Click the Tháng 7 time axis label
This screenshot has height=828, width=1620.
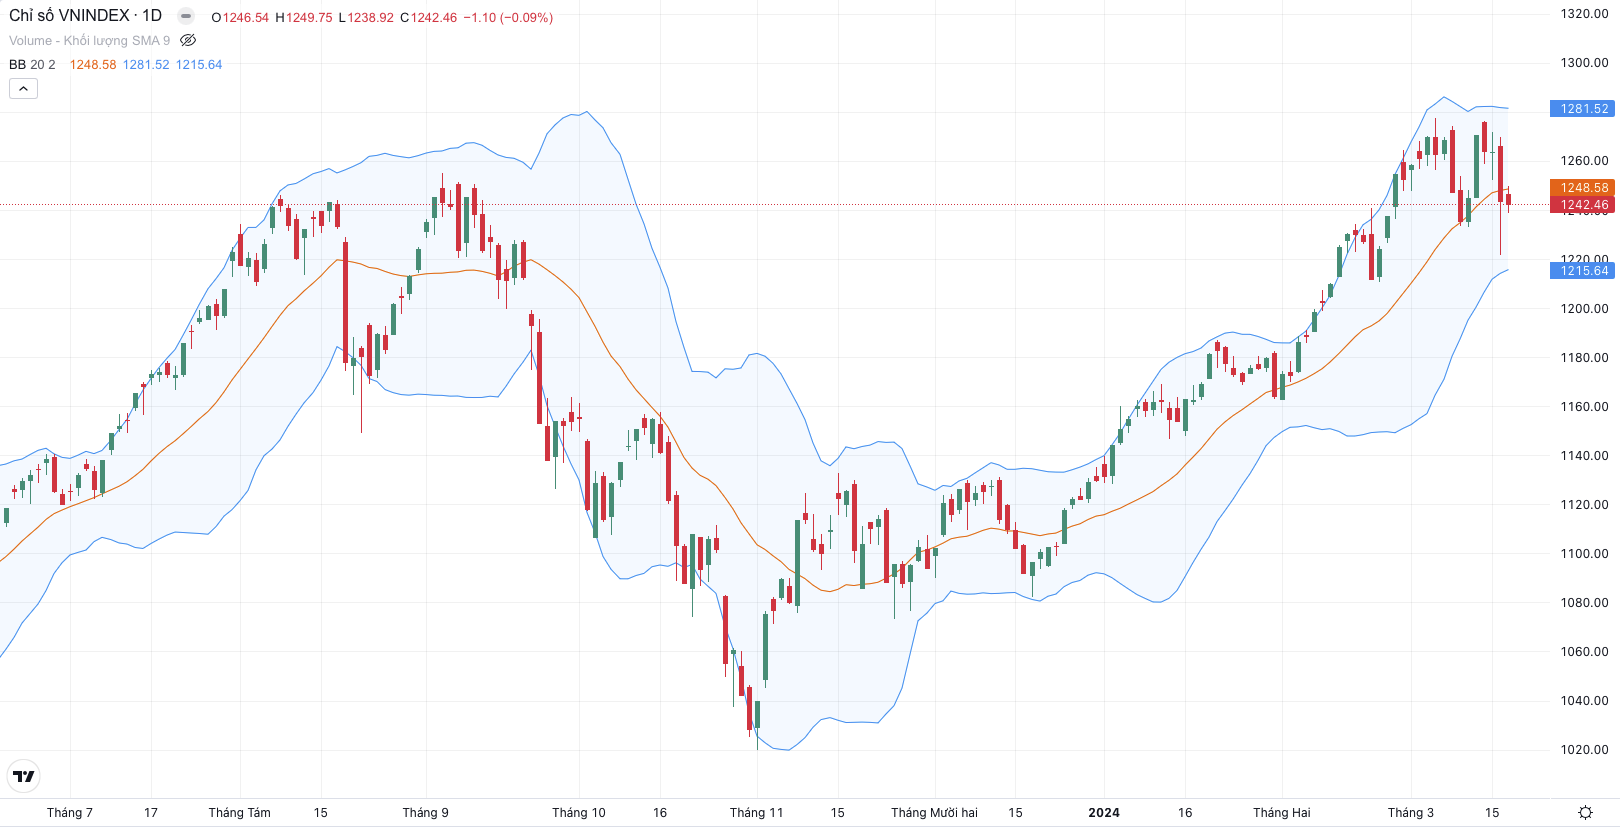pos(70,813)
